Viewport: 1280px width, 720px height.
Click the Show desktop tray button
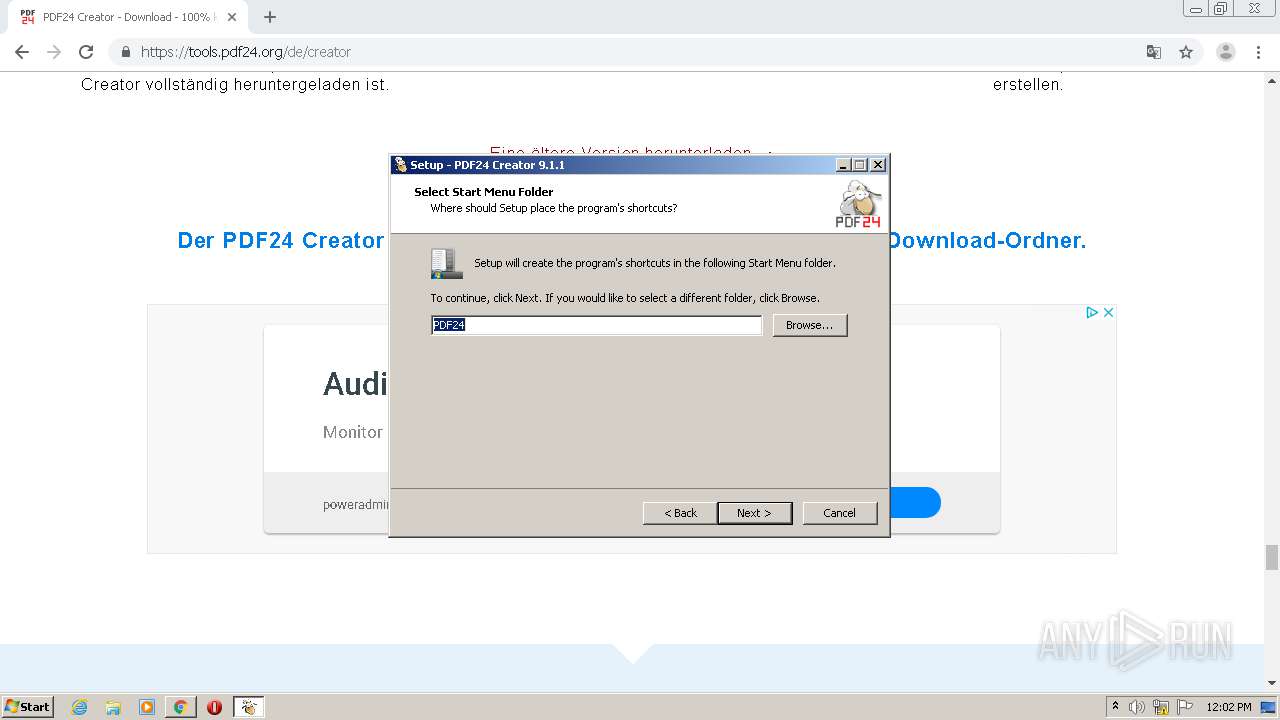1268,707
